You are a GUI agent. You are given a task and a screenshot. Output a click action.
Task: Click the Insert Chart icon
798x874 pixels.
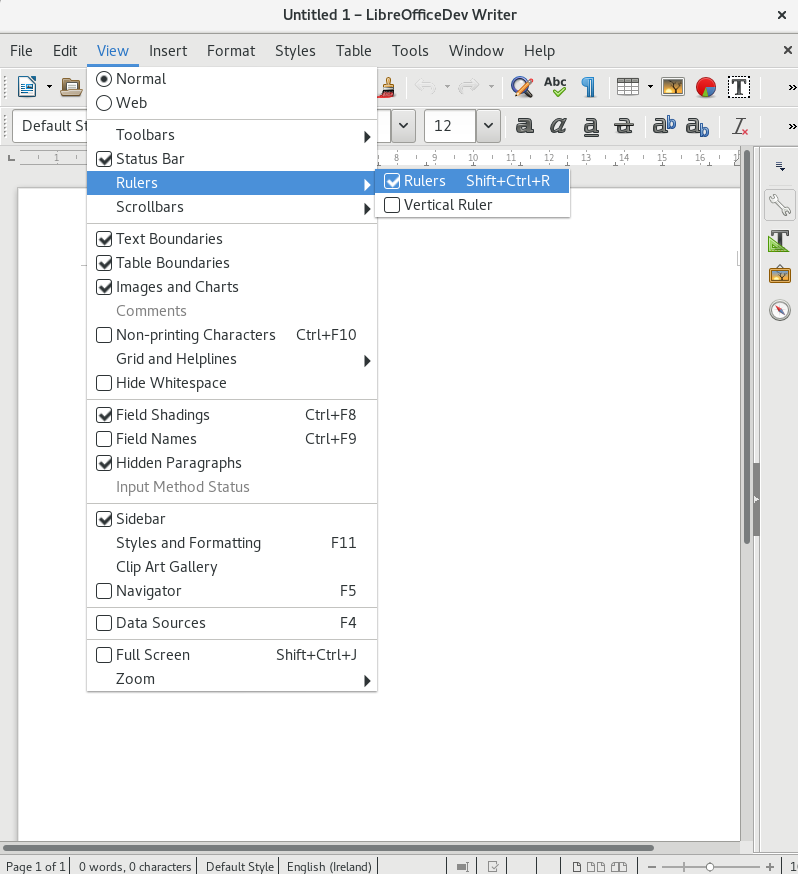click(705, 87)
